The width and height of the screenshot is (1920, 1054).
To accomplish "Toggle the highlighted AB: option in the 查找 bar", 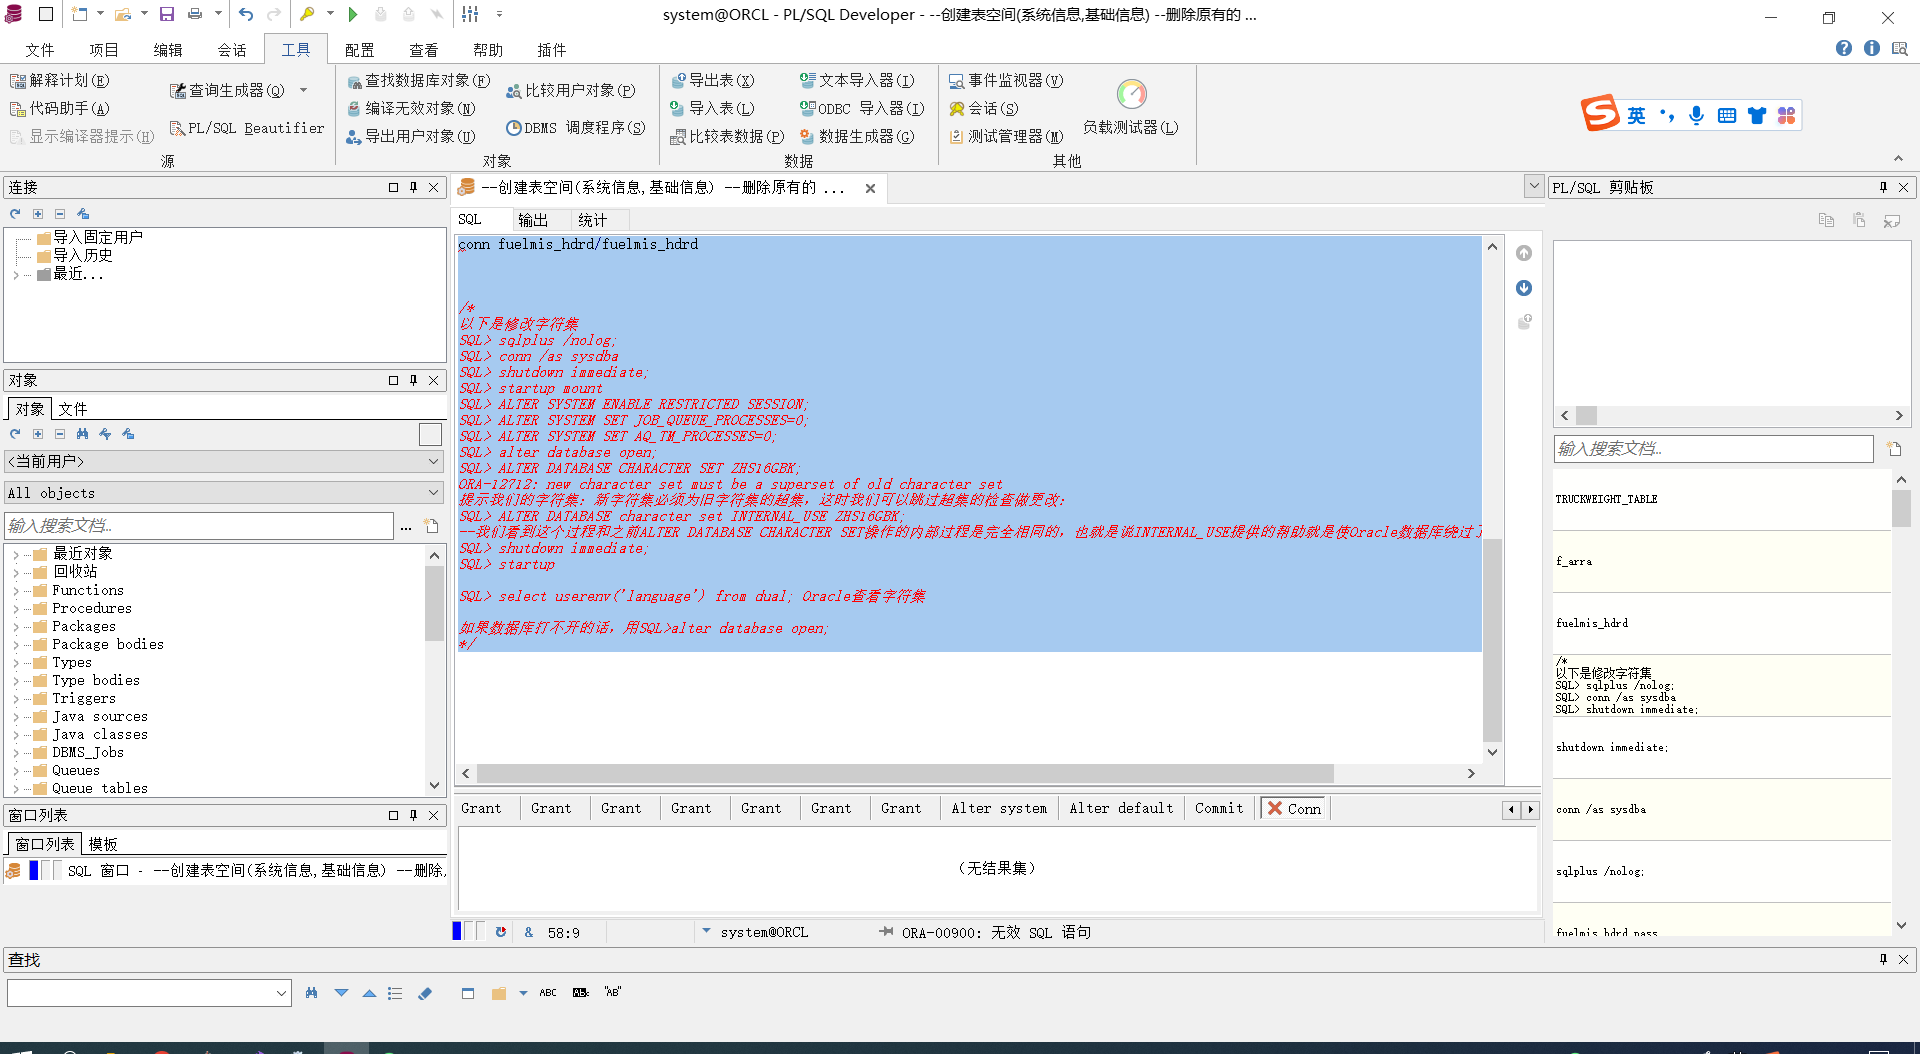I will (x=581, y=993).
